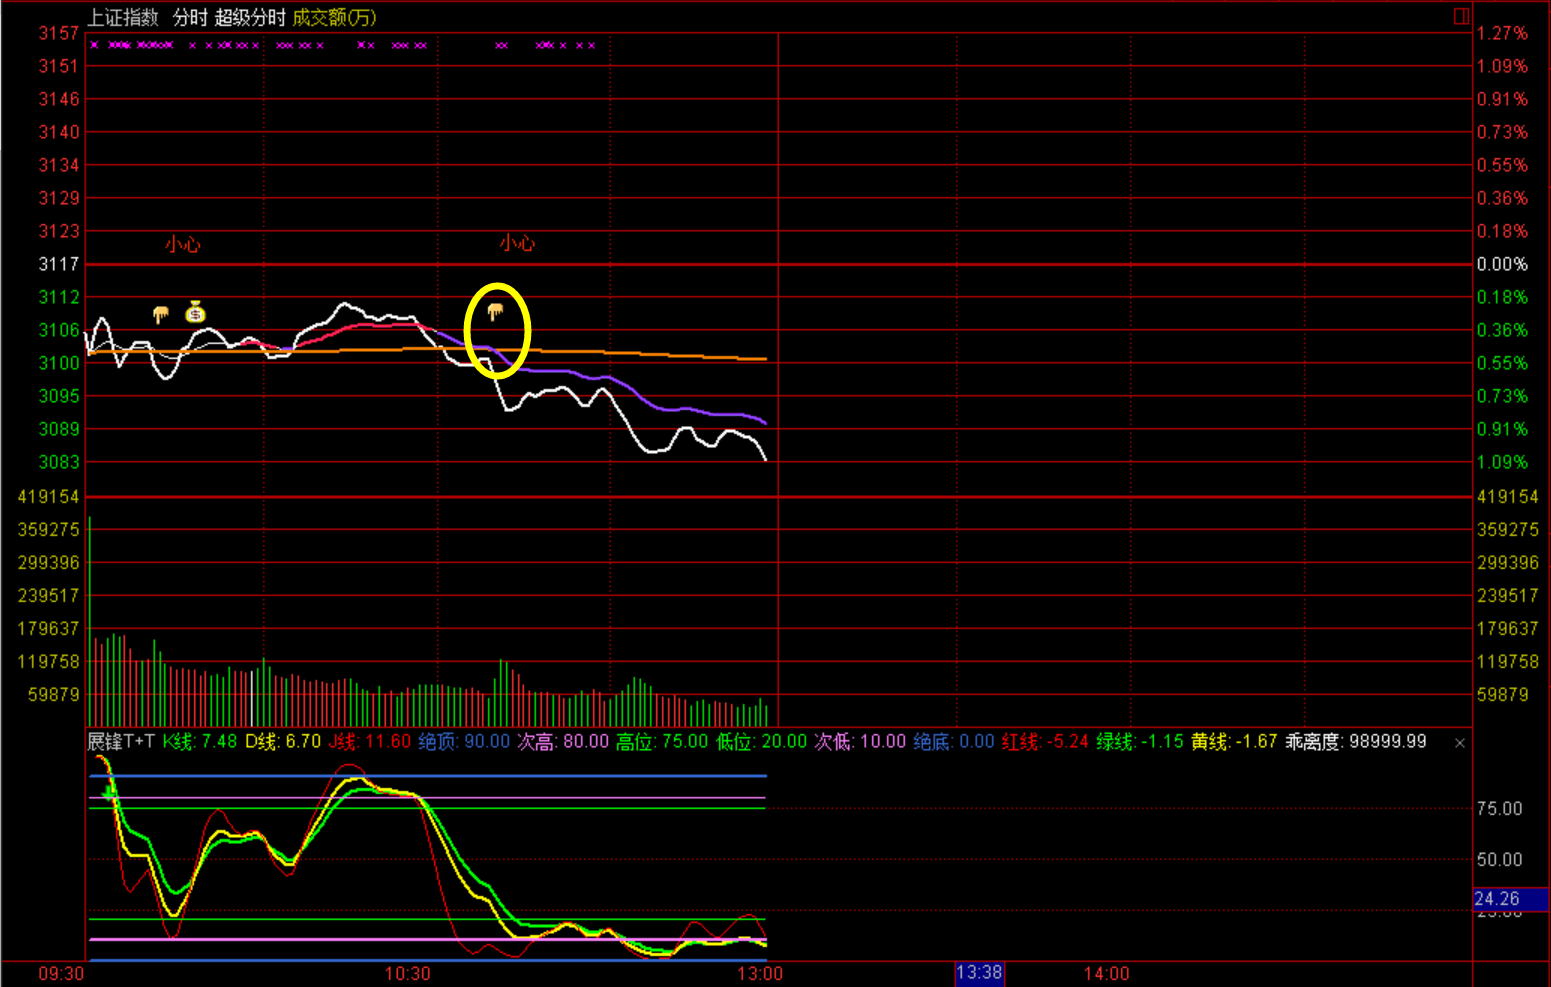Switch to the 超级分时 tab
This screenshot has width=1551, height=987.
(x=250, y=17)
